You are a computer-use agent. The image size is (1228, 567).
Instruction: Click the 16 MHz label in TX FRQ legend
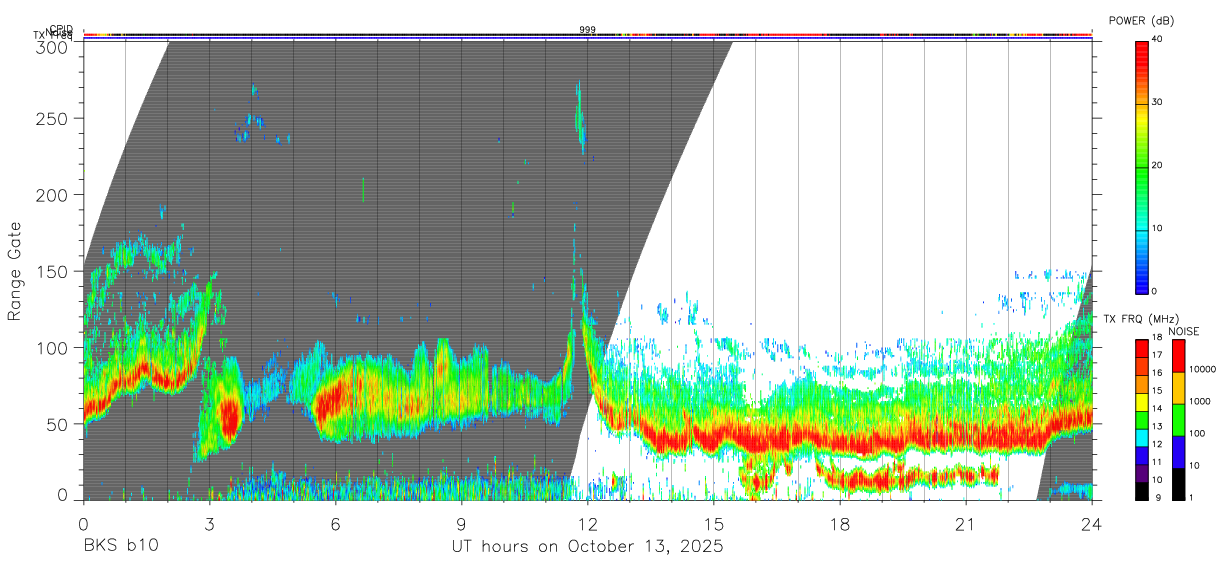tap(1157, 372)
